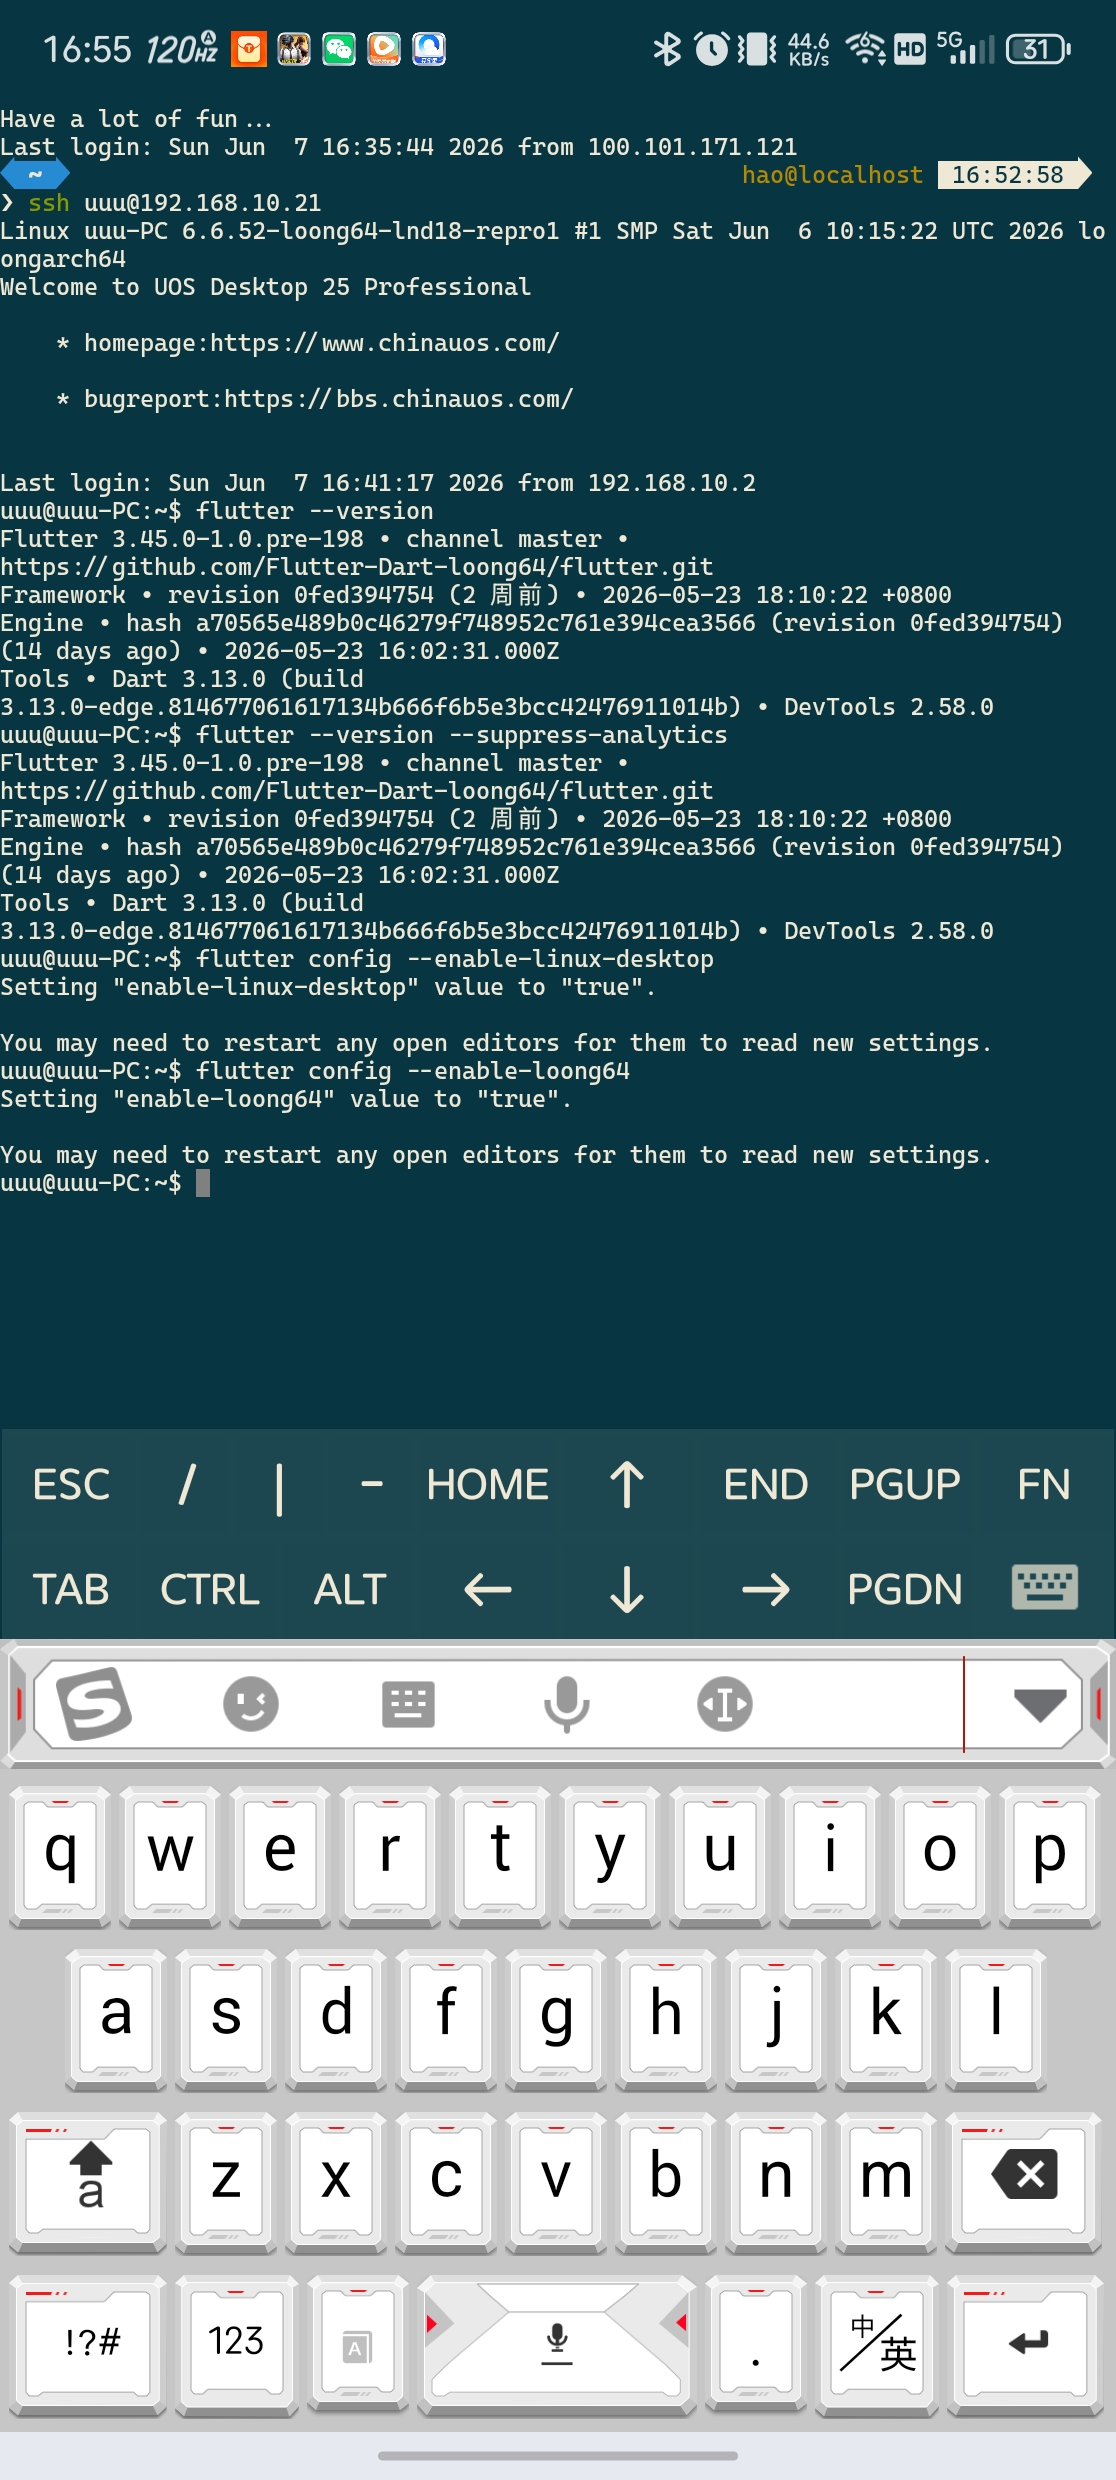Screen dimensions: 1116x2480
Task: Tap the y key
Action: (611, 1855)
